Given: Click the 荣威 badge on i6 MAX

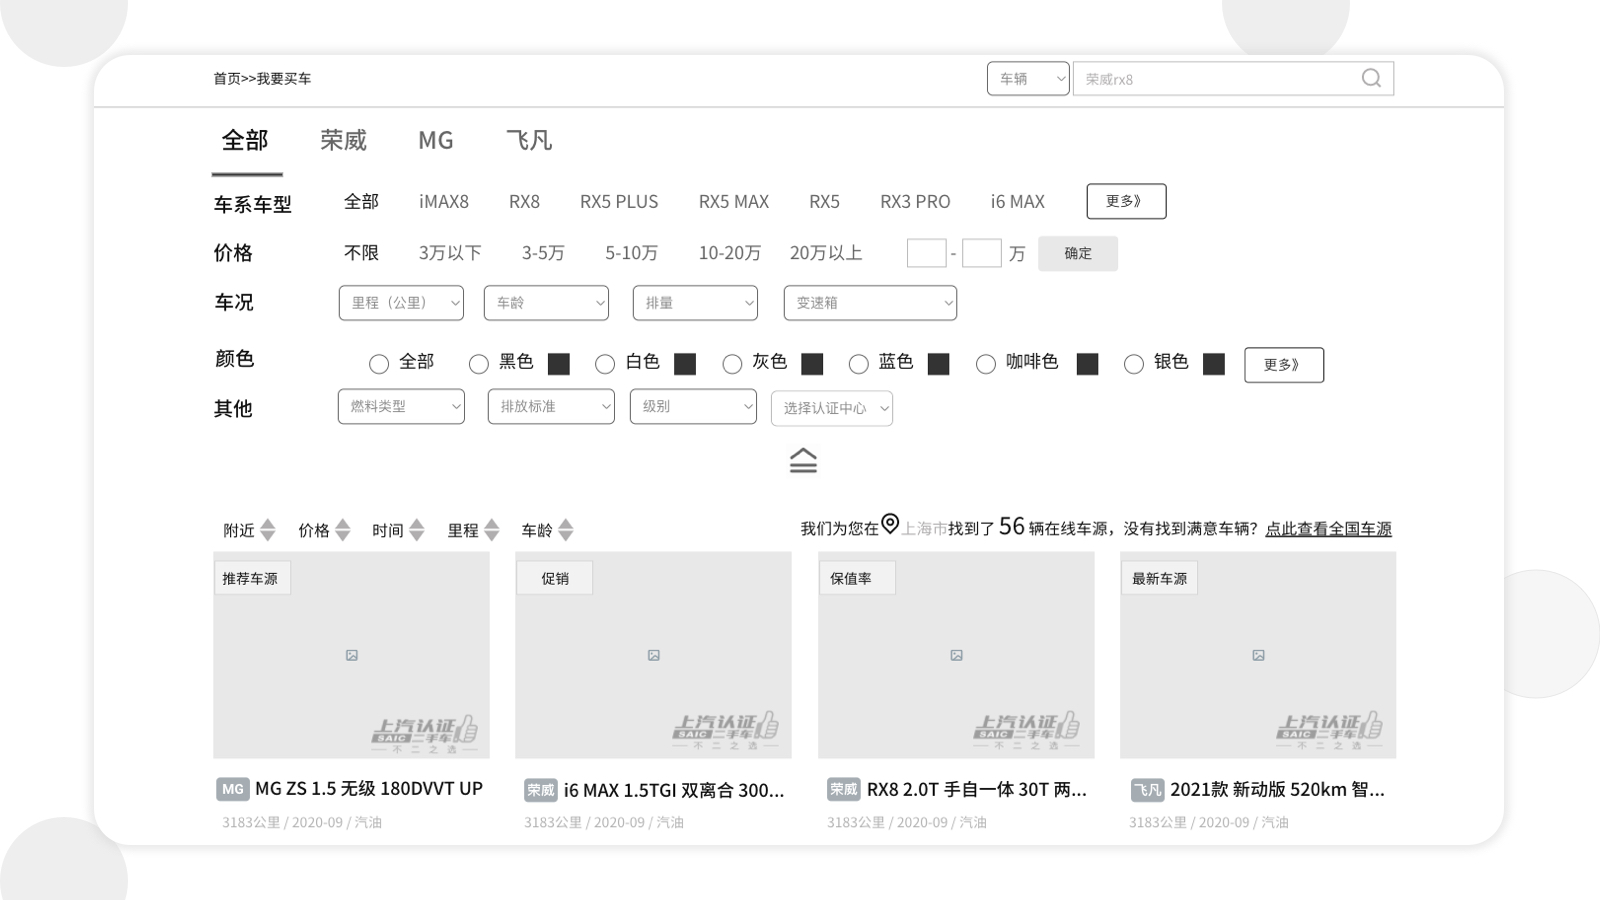Looking at the screenshot, I should click(x=540, y=790).
